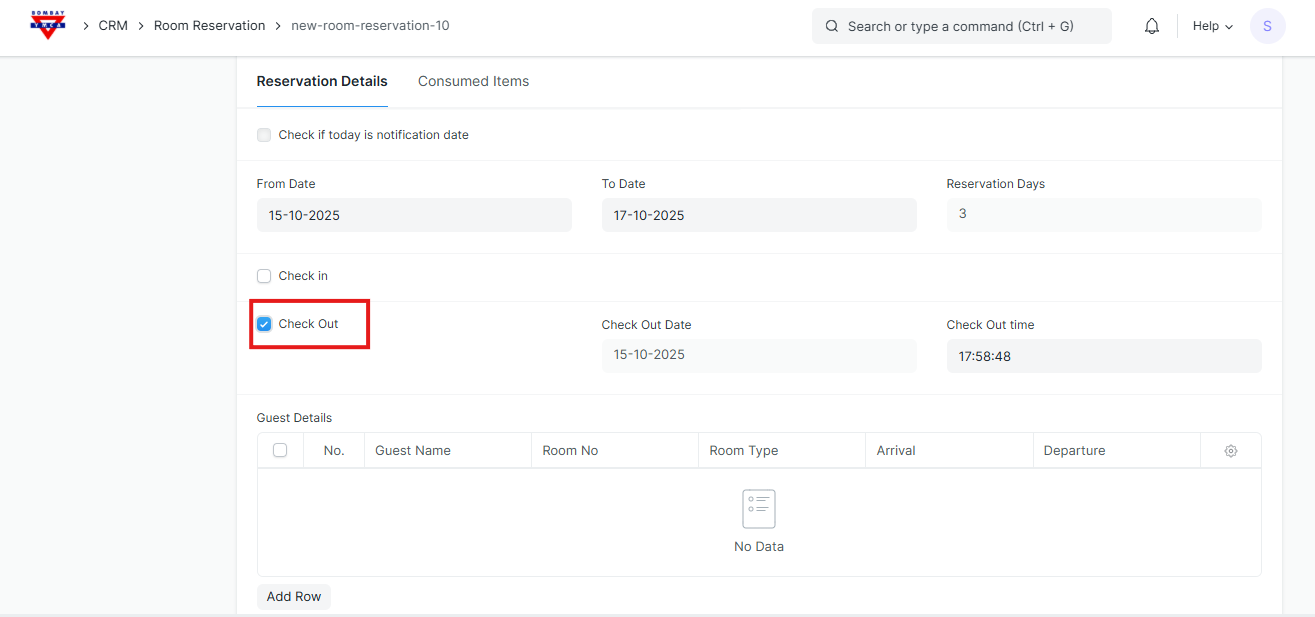Navigate to Room Reservation breadcrumb
Screen dimensions: 1315x617
coord(209,26)
